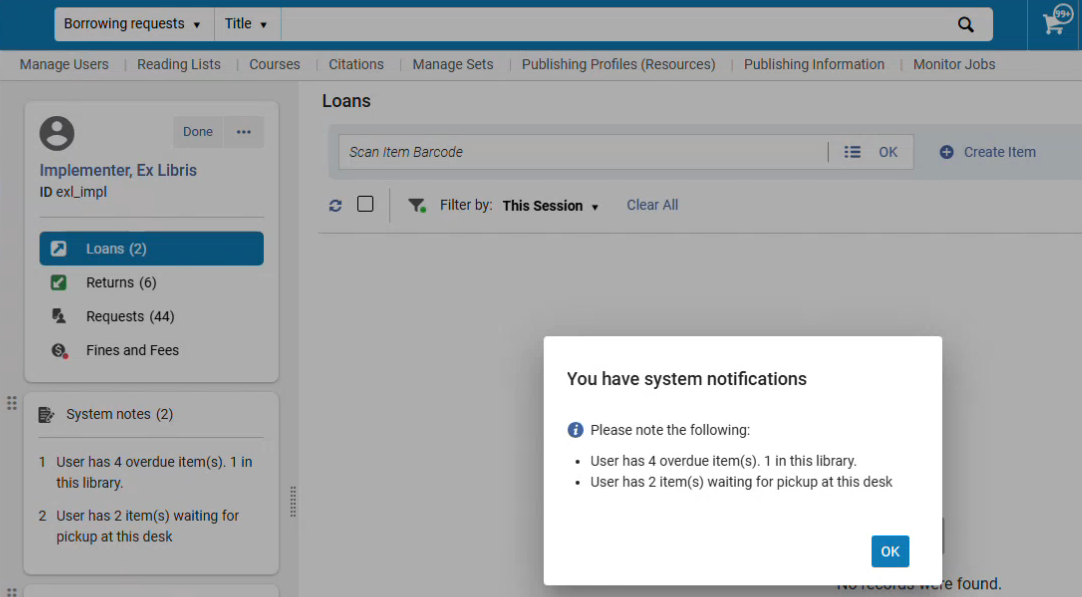Open the three-dot actions menu
1082x597 pixels.
pyautogui.click(x=244, y=132)
